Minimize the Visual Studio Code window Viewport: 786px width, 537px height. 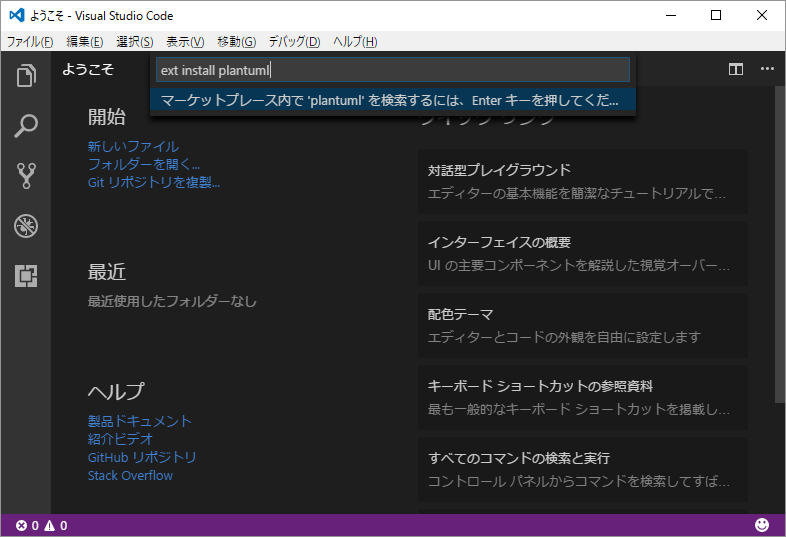pyautogui.click(x=671, y=16)
